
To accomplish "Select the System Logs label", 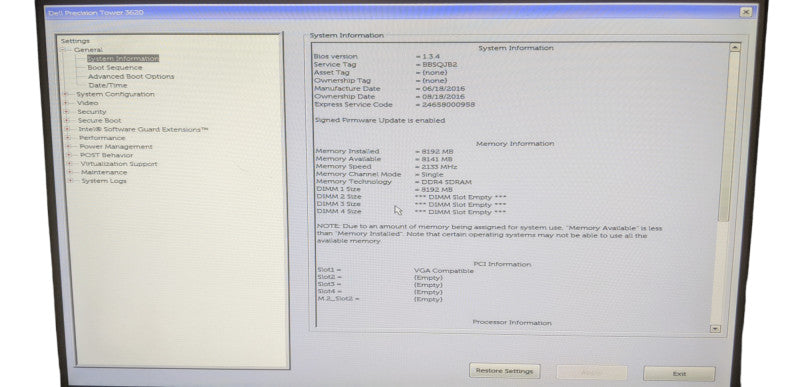I will tap(104, 181).
